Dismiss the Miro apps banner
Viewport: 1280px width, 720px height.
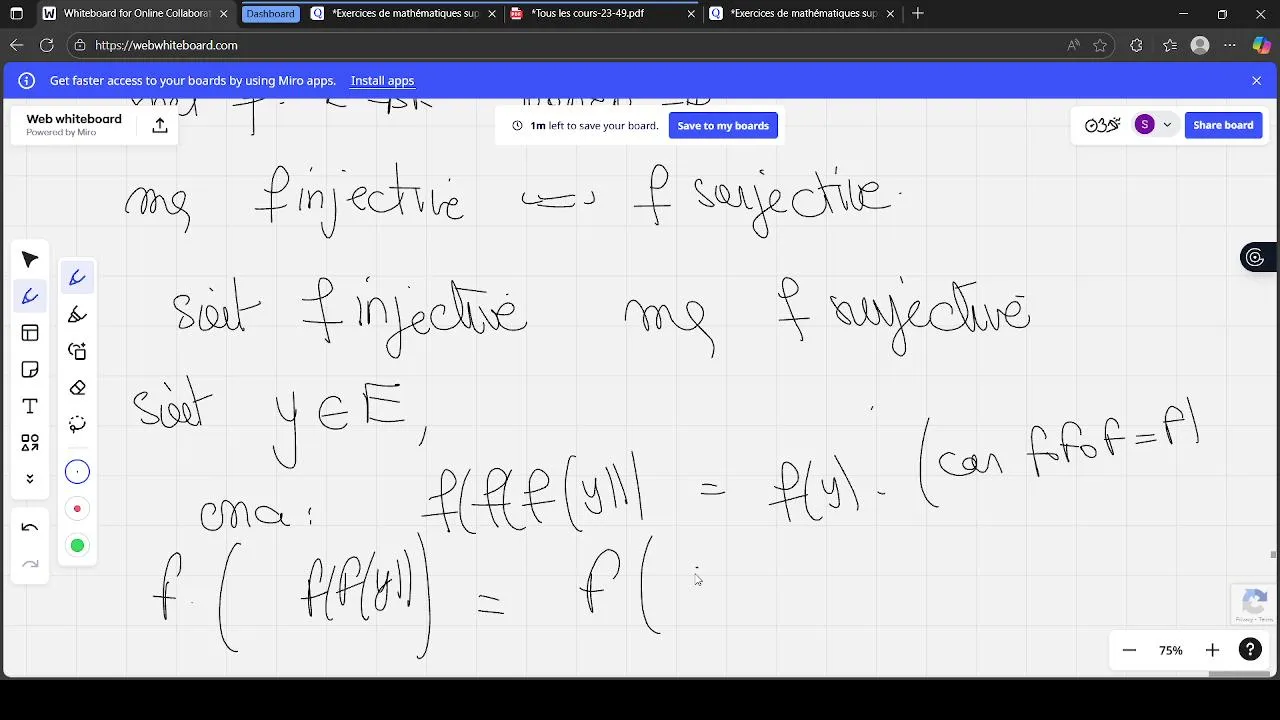coord(1257,81)
